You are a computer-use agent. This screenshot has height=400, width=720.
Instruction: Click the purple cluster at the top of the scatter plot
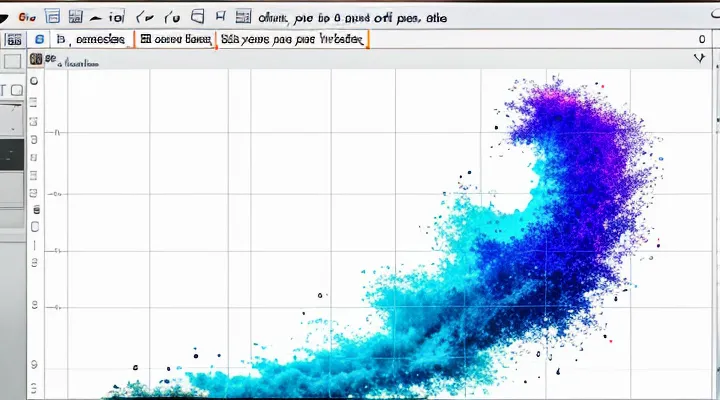click(560, 110)
